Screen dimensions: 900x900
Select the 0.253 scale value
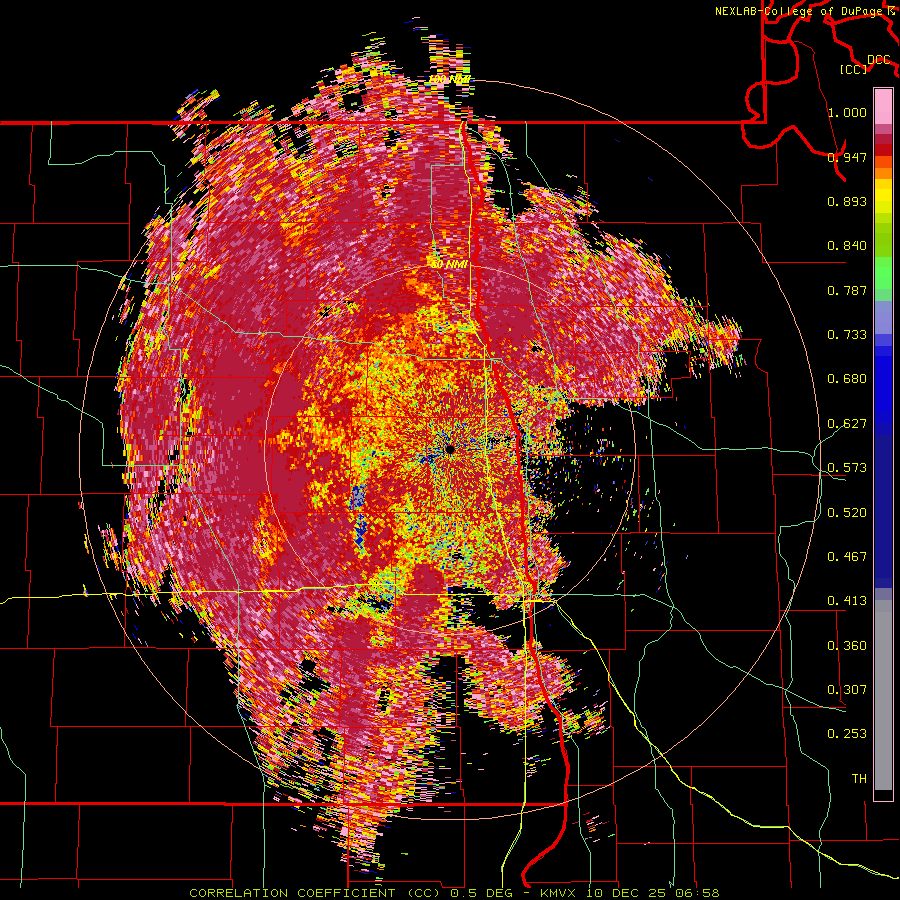pos(847,734)
